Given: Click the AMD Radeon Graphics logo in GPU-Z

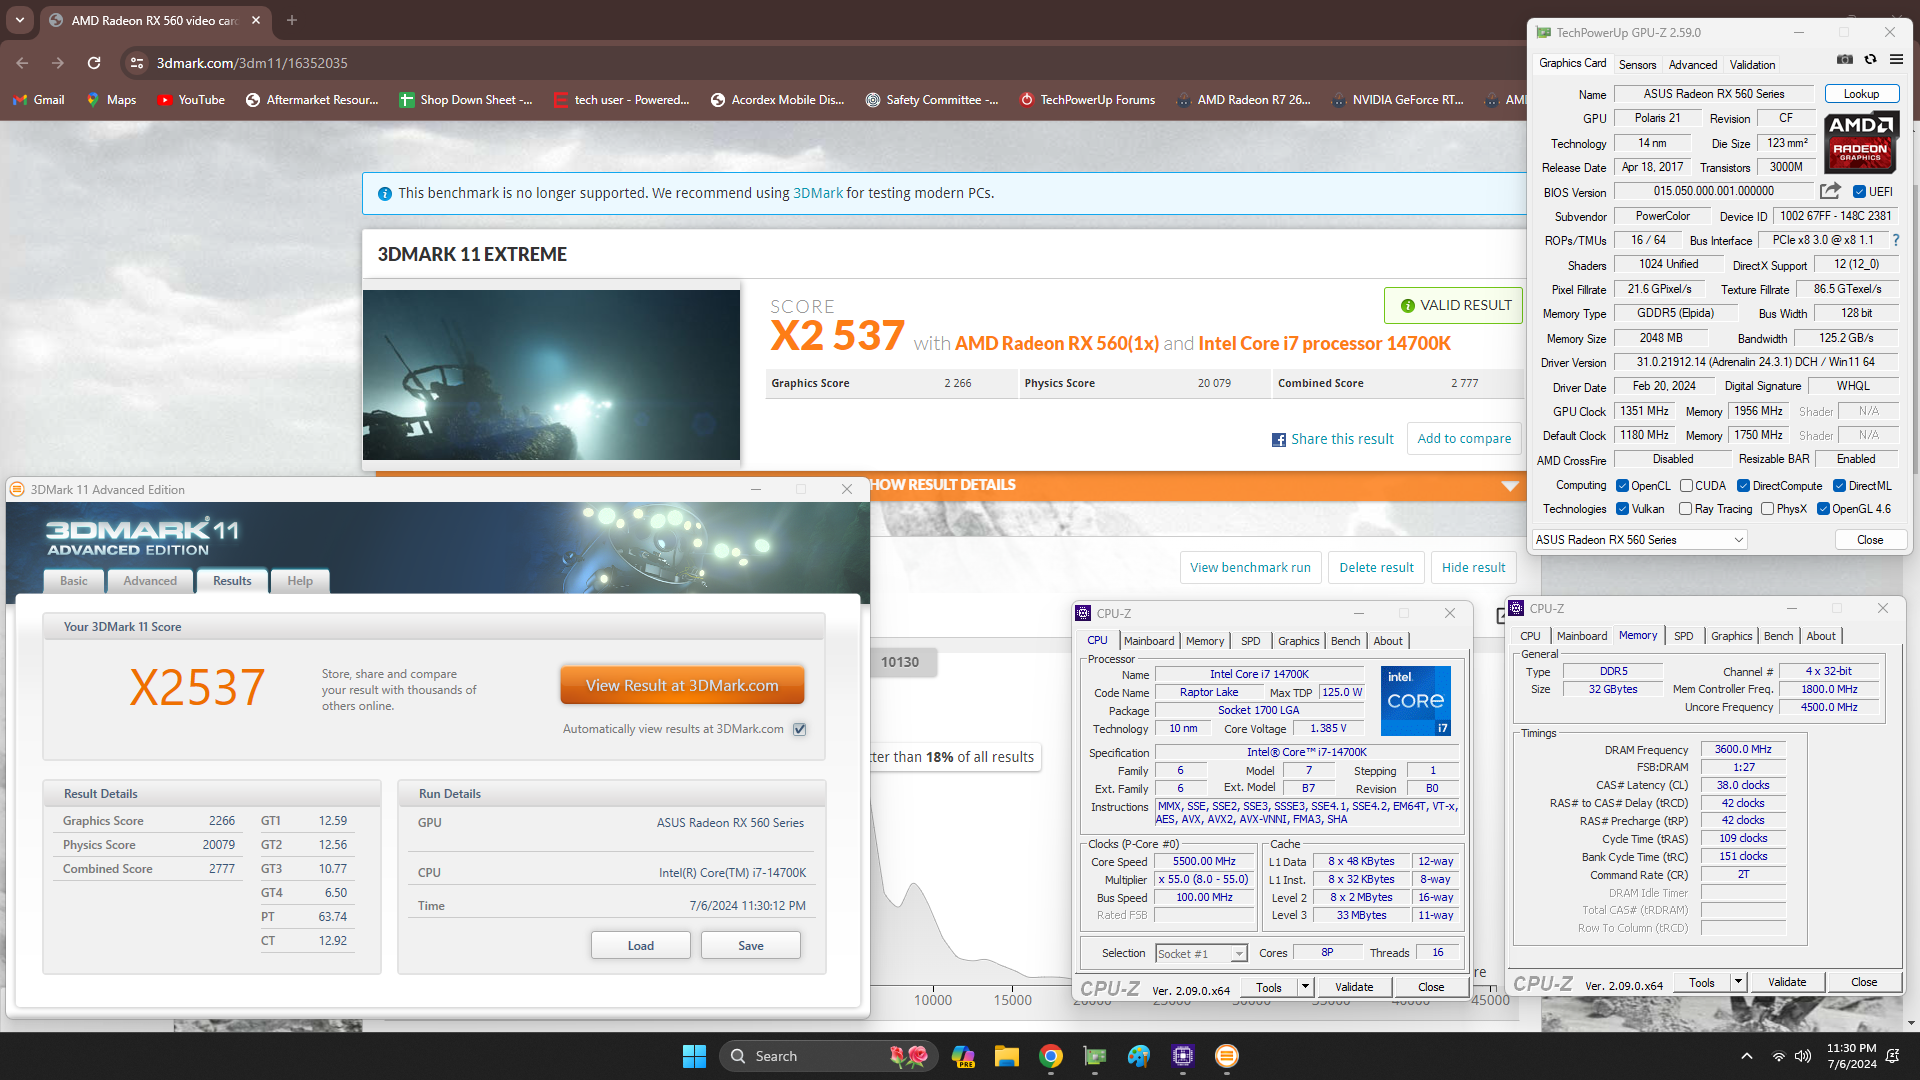Looking at the screenshot, I should (x=1861, y=143).
